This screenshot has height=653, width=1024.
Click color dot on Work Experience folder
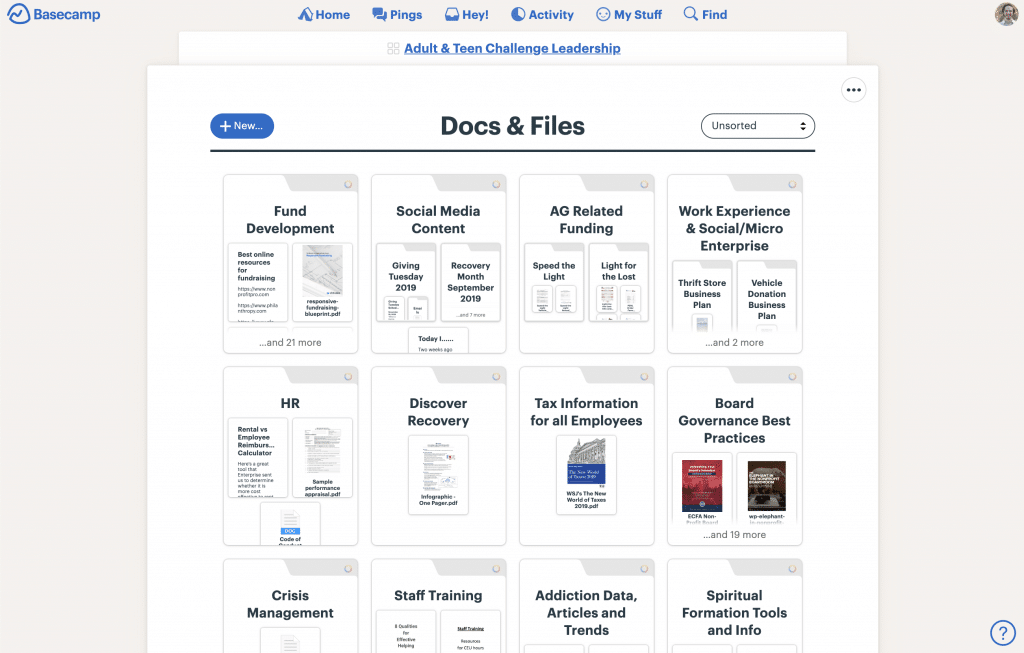(x=792, y=185)
